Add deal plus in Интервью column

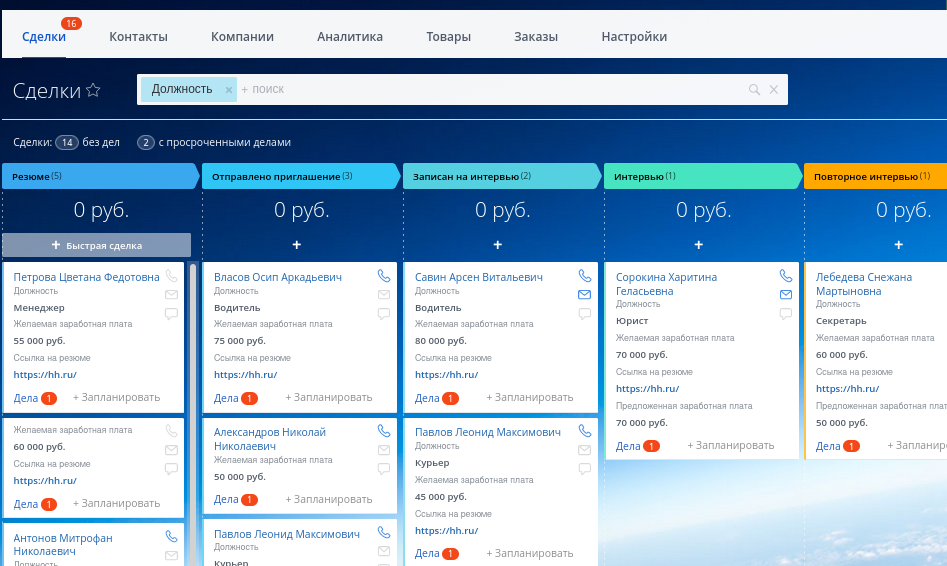point(699,245)
